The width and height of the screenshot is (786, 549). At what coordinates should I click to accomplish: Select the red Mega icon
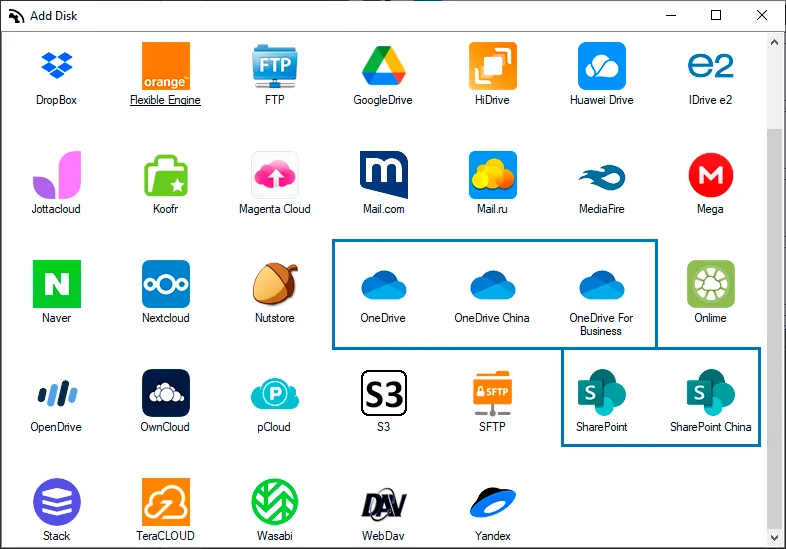click(x=710, y=175)
